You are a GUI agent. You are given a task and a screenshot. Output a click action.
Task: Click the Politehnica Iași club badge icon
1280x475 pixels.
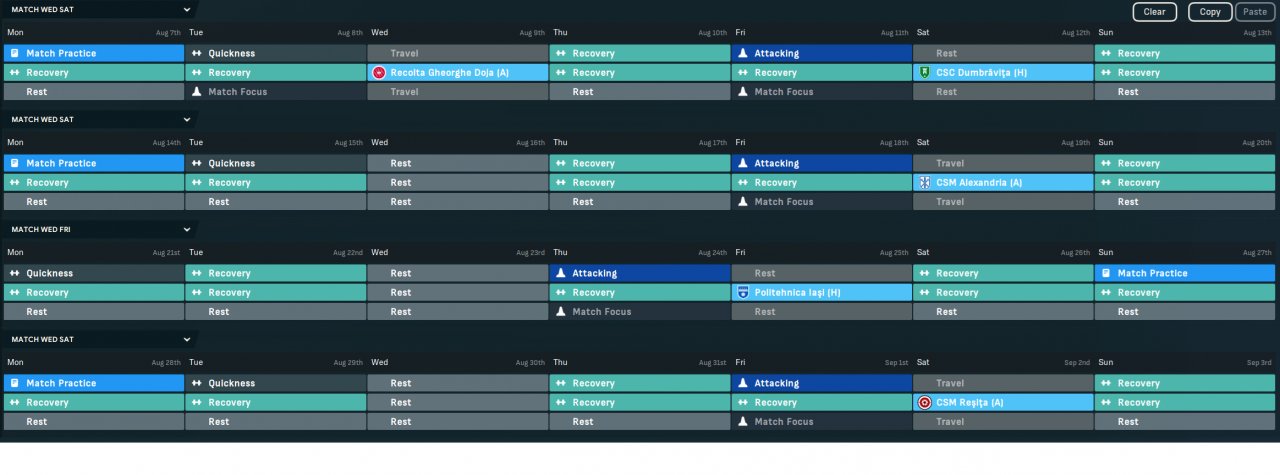point(742,293)
